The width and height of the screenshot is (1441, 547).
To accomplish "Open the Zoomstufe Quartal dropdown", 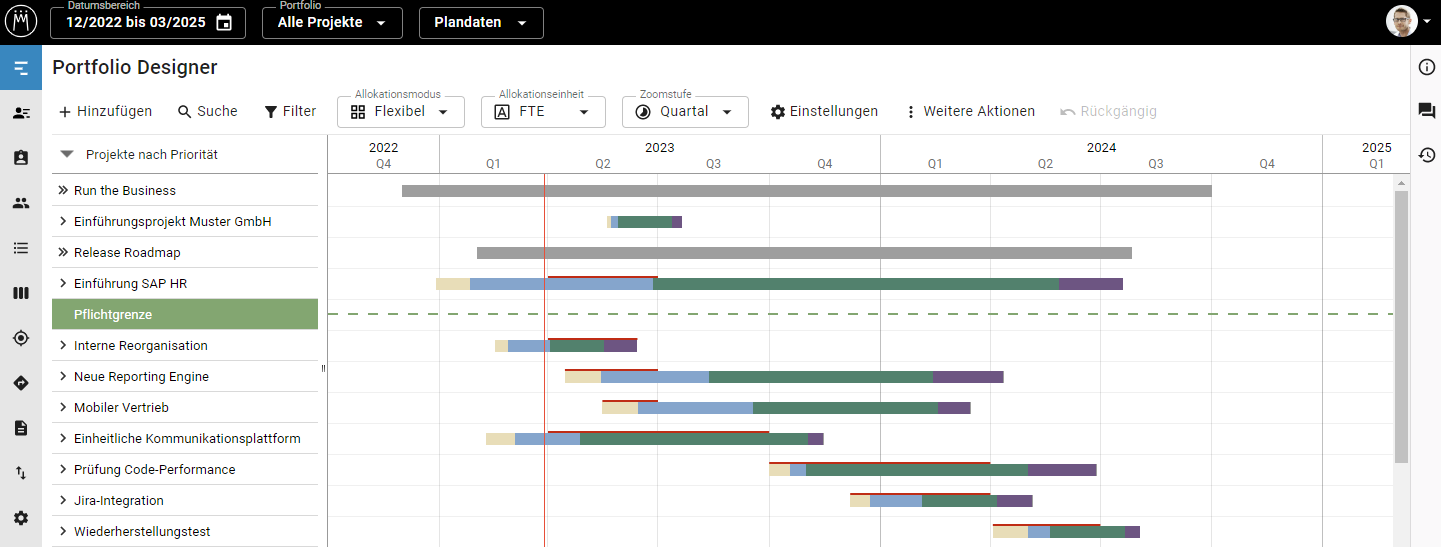I will (685, 112).
